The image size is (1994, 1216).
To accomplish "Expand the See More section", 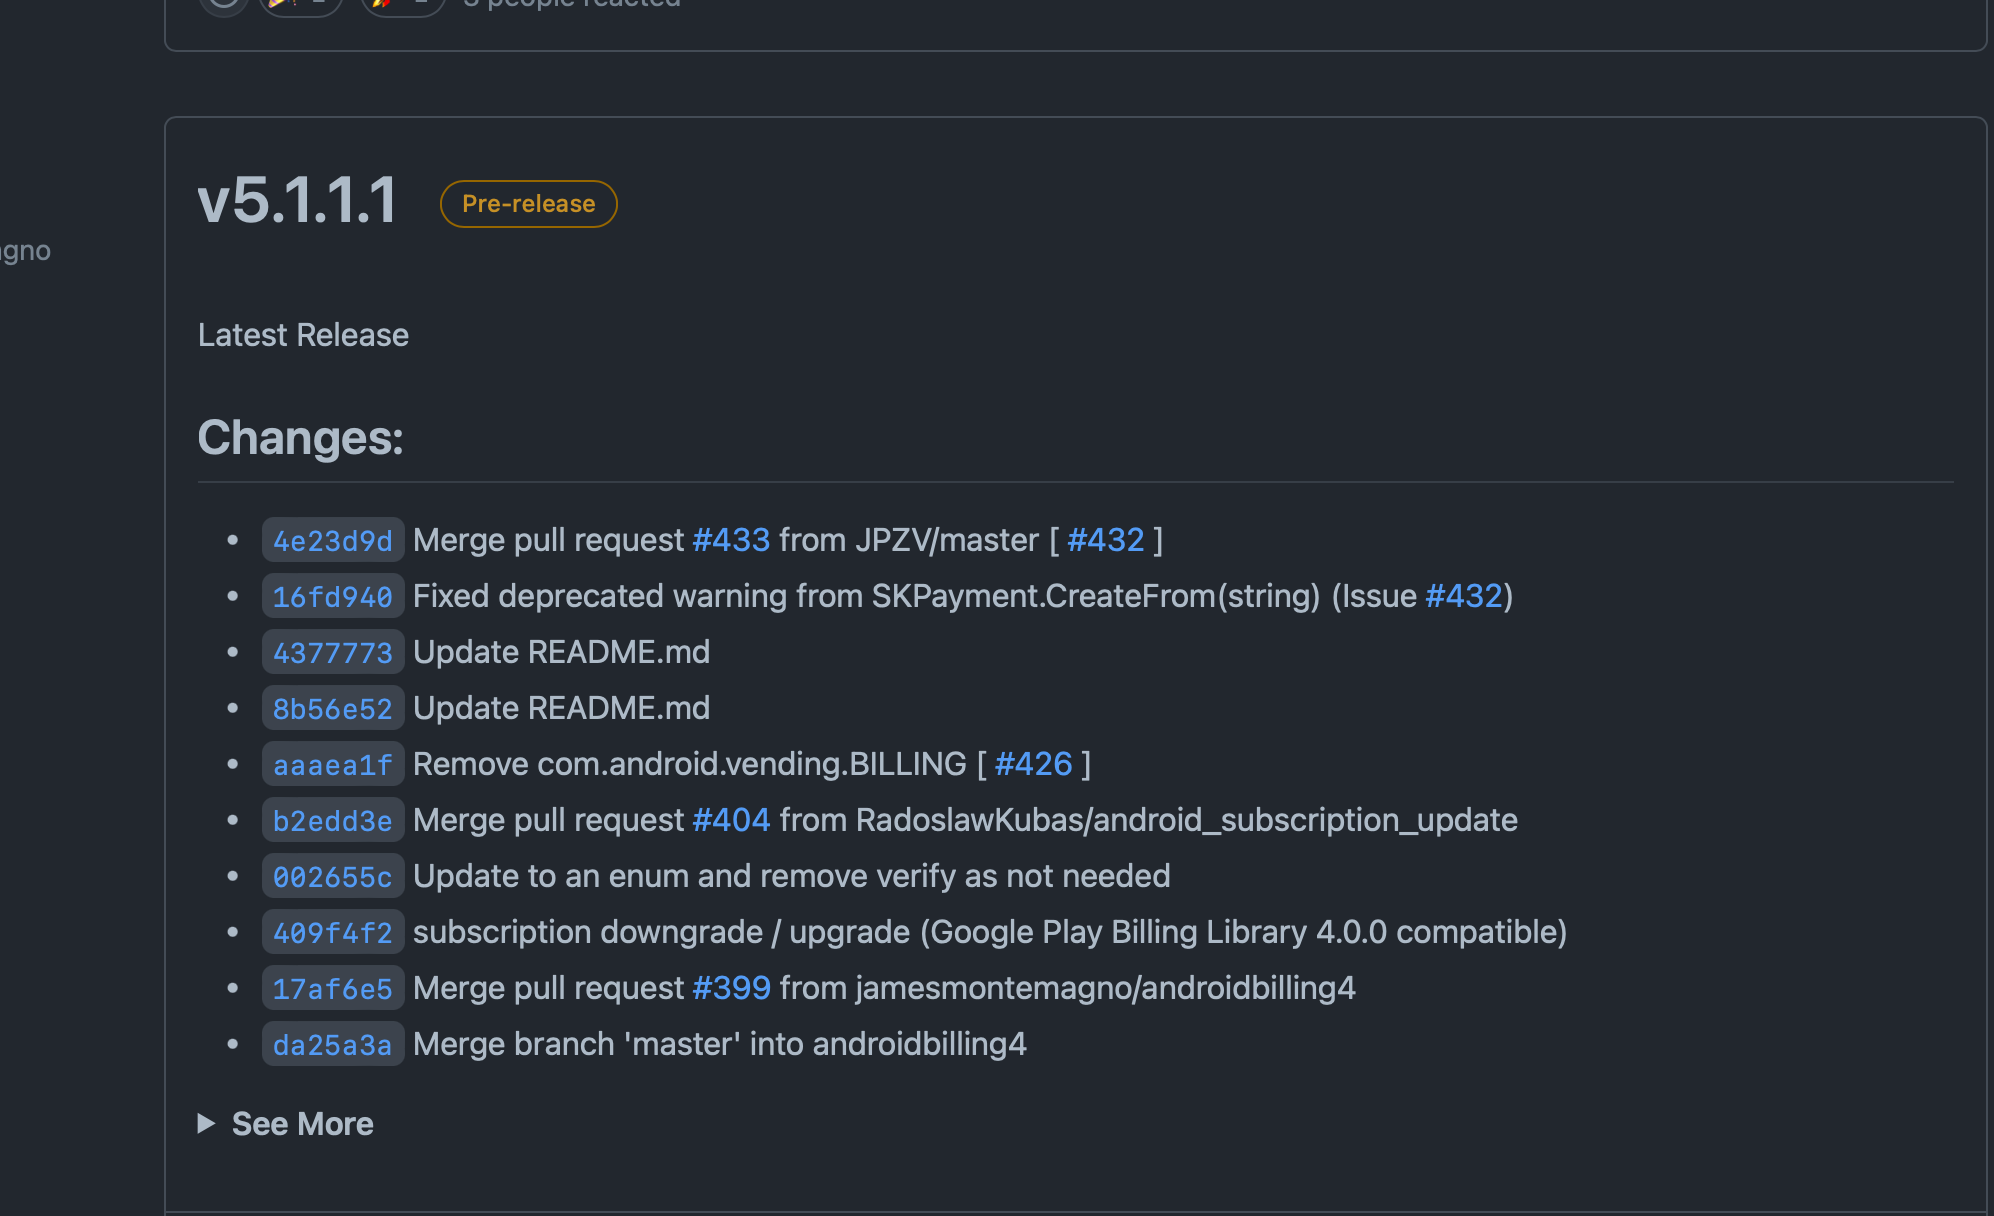I will (302, 1123).
